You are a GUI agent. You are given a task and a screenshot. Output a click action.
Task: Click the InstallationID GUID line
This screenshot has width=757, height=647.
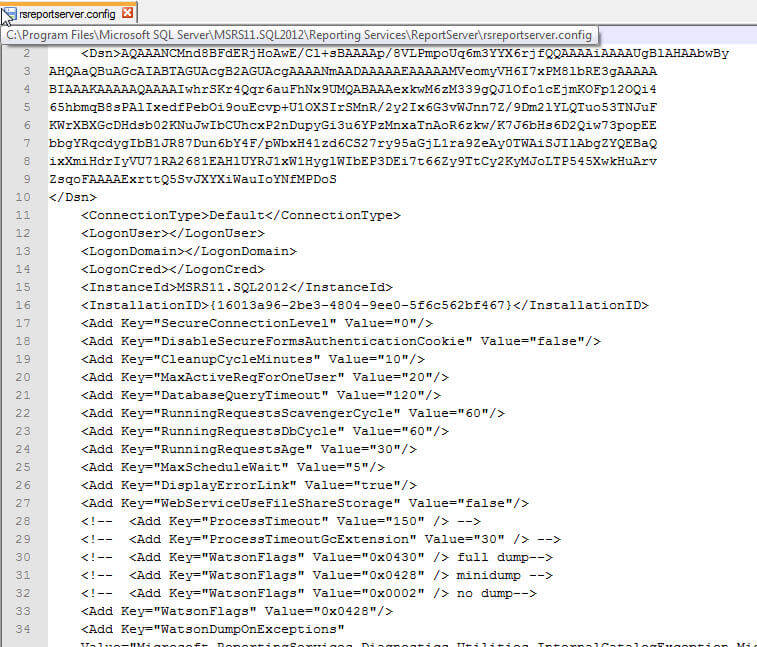click(x=364, y=305)
